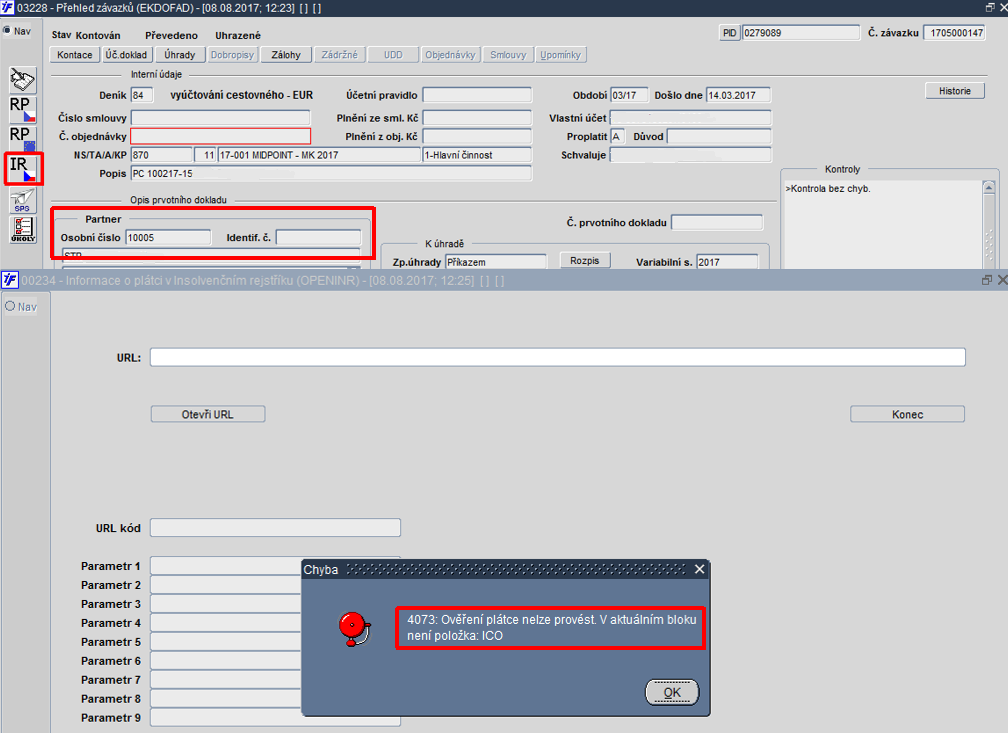Click the 17-001 MIDPOINT - MK 2017 field

(319, 155)
